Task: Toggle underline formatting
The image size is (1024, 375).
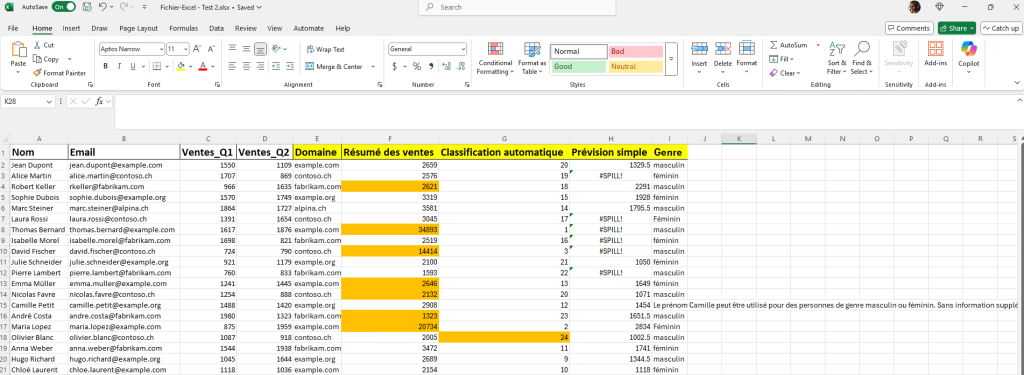Action: [x=133, y=66]
